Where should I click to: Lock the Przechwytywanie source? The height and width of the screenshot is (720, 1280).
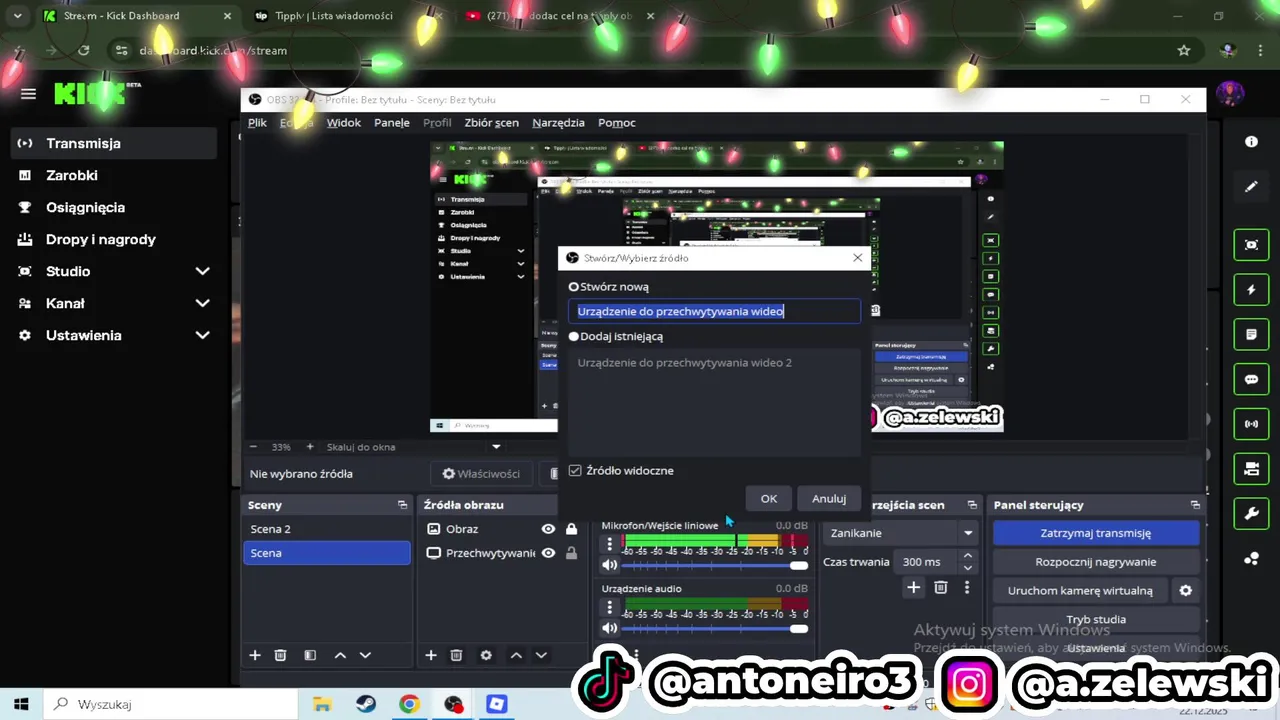coord(571,553)
